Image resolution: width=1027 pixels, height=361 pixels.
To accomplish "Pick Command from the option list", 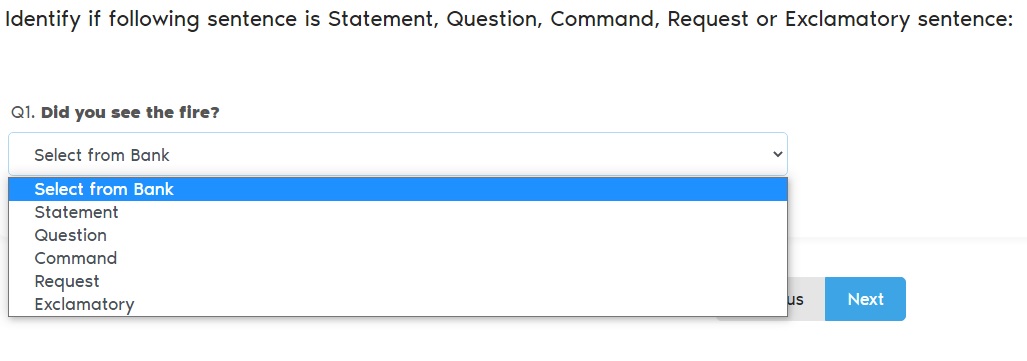I will pos(398,258).
